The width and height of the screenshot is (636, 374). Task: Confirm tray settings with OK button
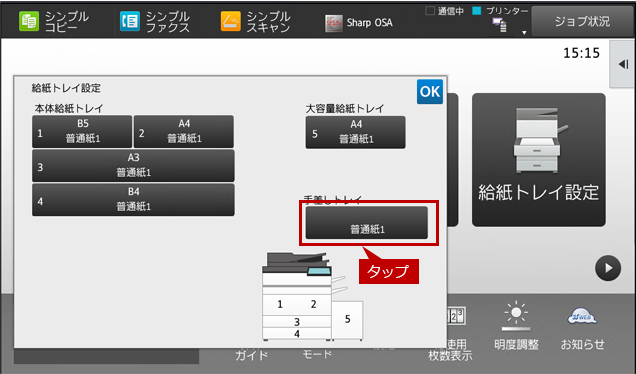[x=430, y=92]
